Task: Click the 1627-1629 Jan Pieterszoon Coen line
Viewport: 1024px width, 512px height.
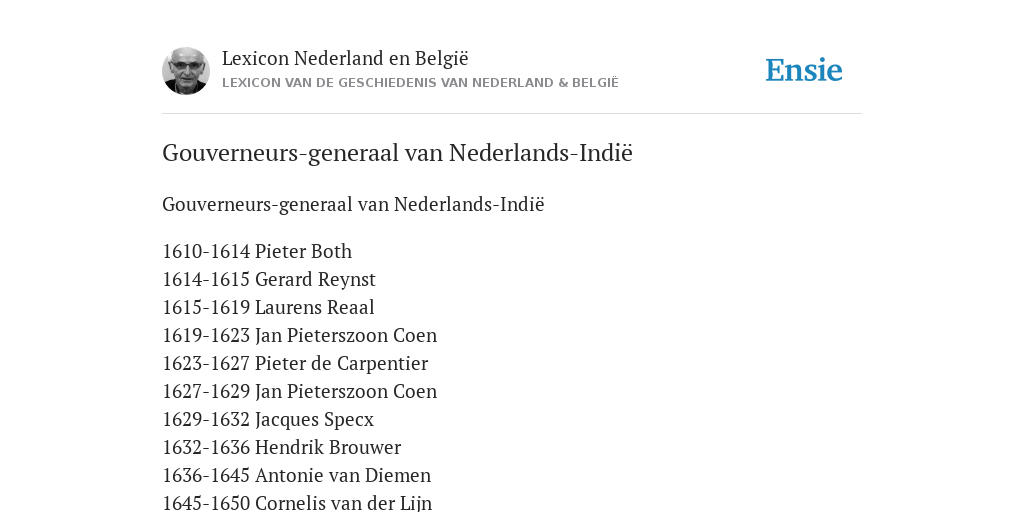Action: click(300, 391)
